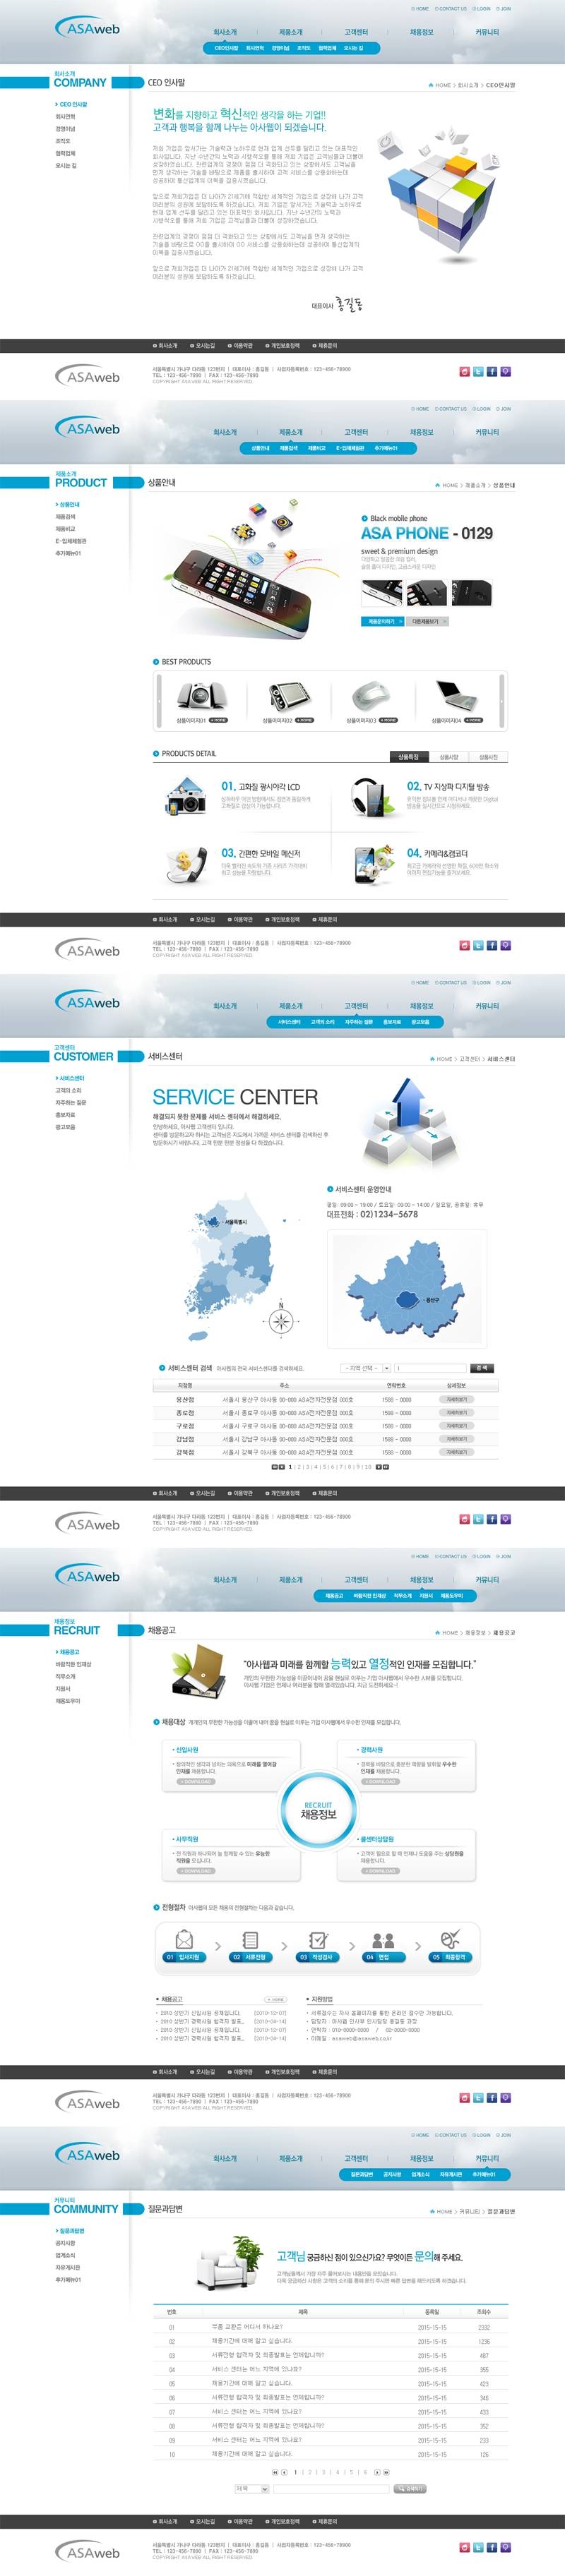This screenshot has height=2576, width=565.
Task: Click DOWNLOAD button under 사무직원
Action: click(x=195, y=1871)
